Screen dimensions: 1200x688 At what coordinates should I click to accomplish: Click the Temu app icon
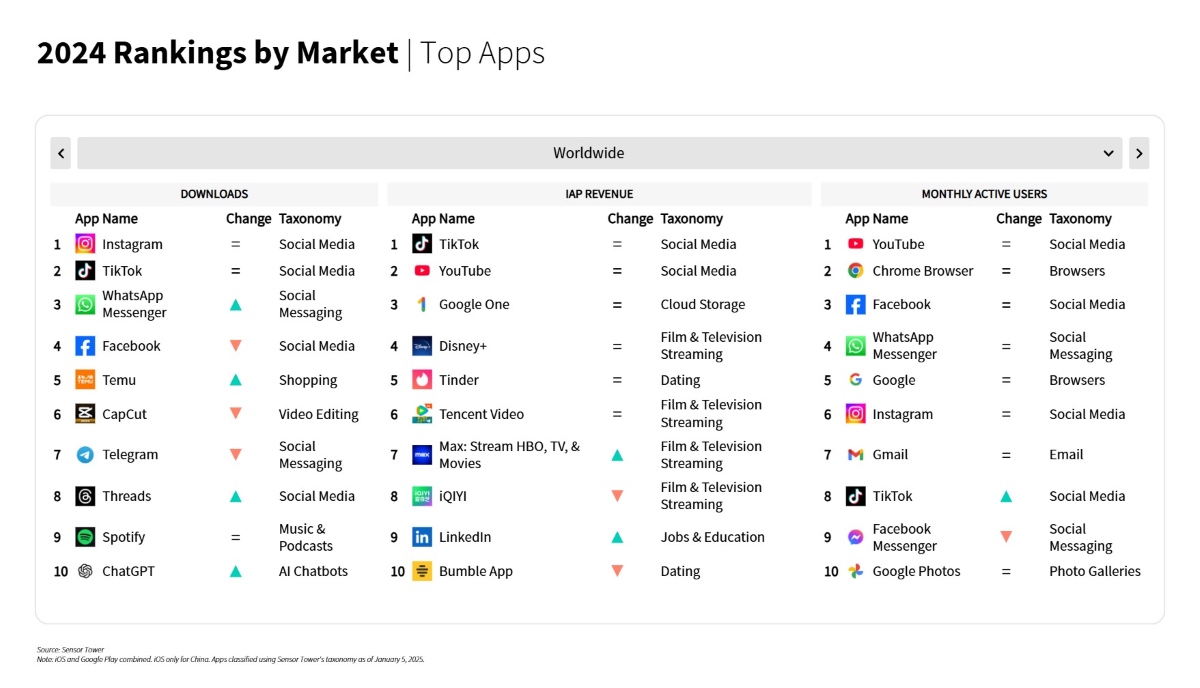point(85,380)
